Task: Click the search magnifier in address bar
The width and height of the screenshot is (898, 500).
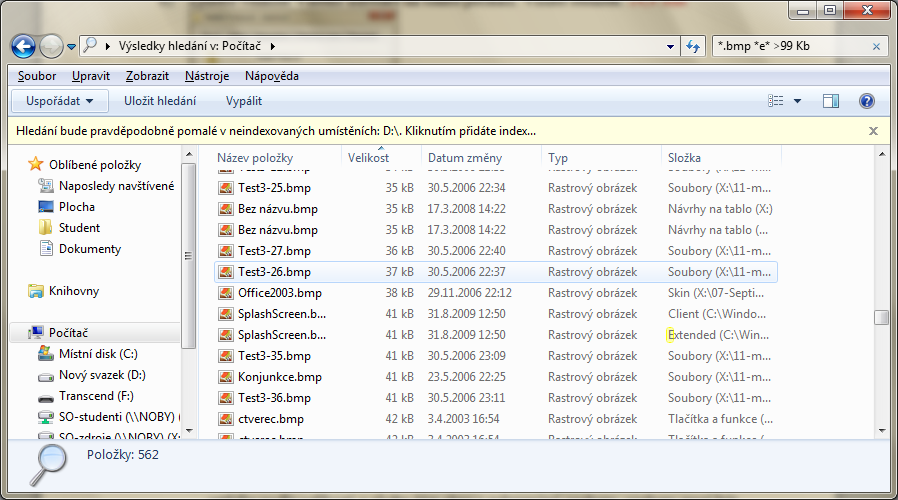Action: (90, 46)
